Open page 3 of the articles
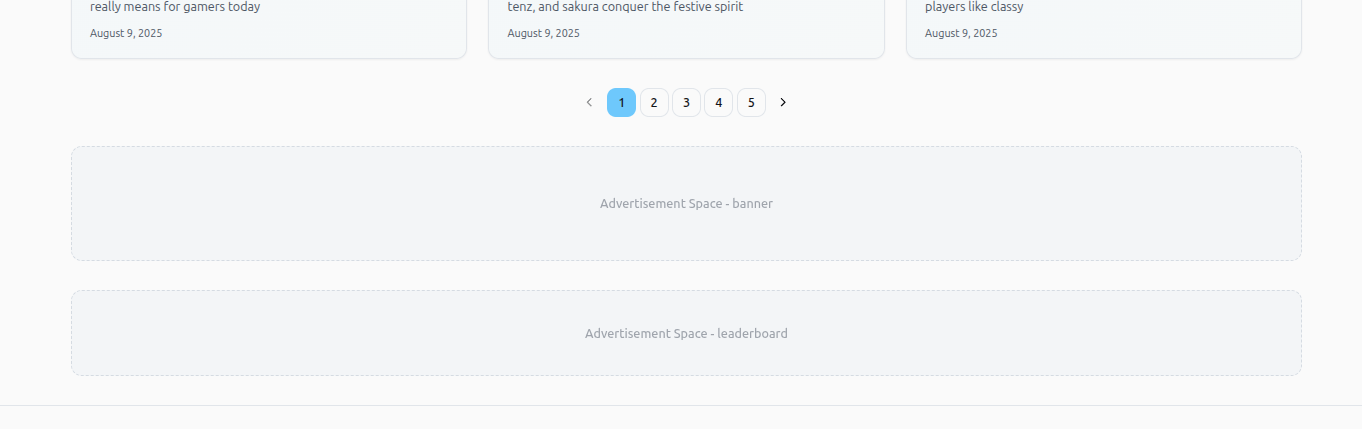This screenshot has height=429, width=1362. tap(686, 102)
